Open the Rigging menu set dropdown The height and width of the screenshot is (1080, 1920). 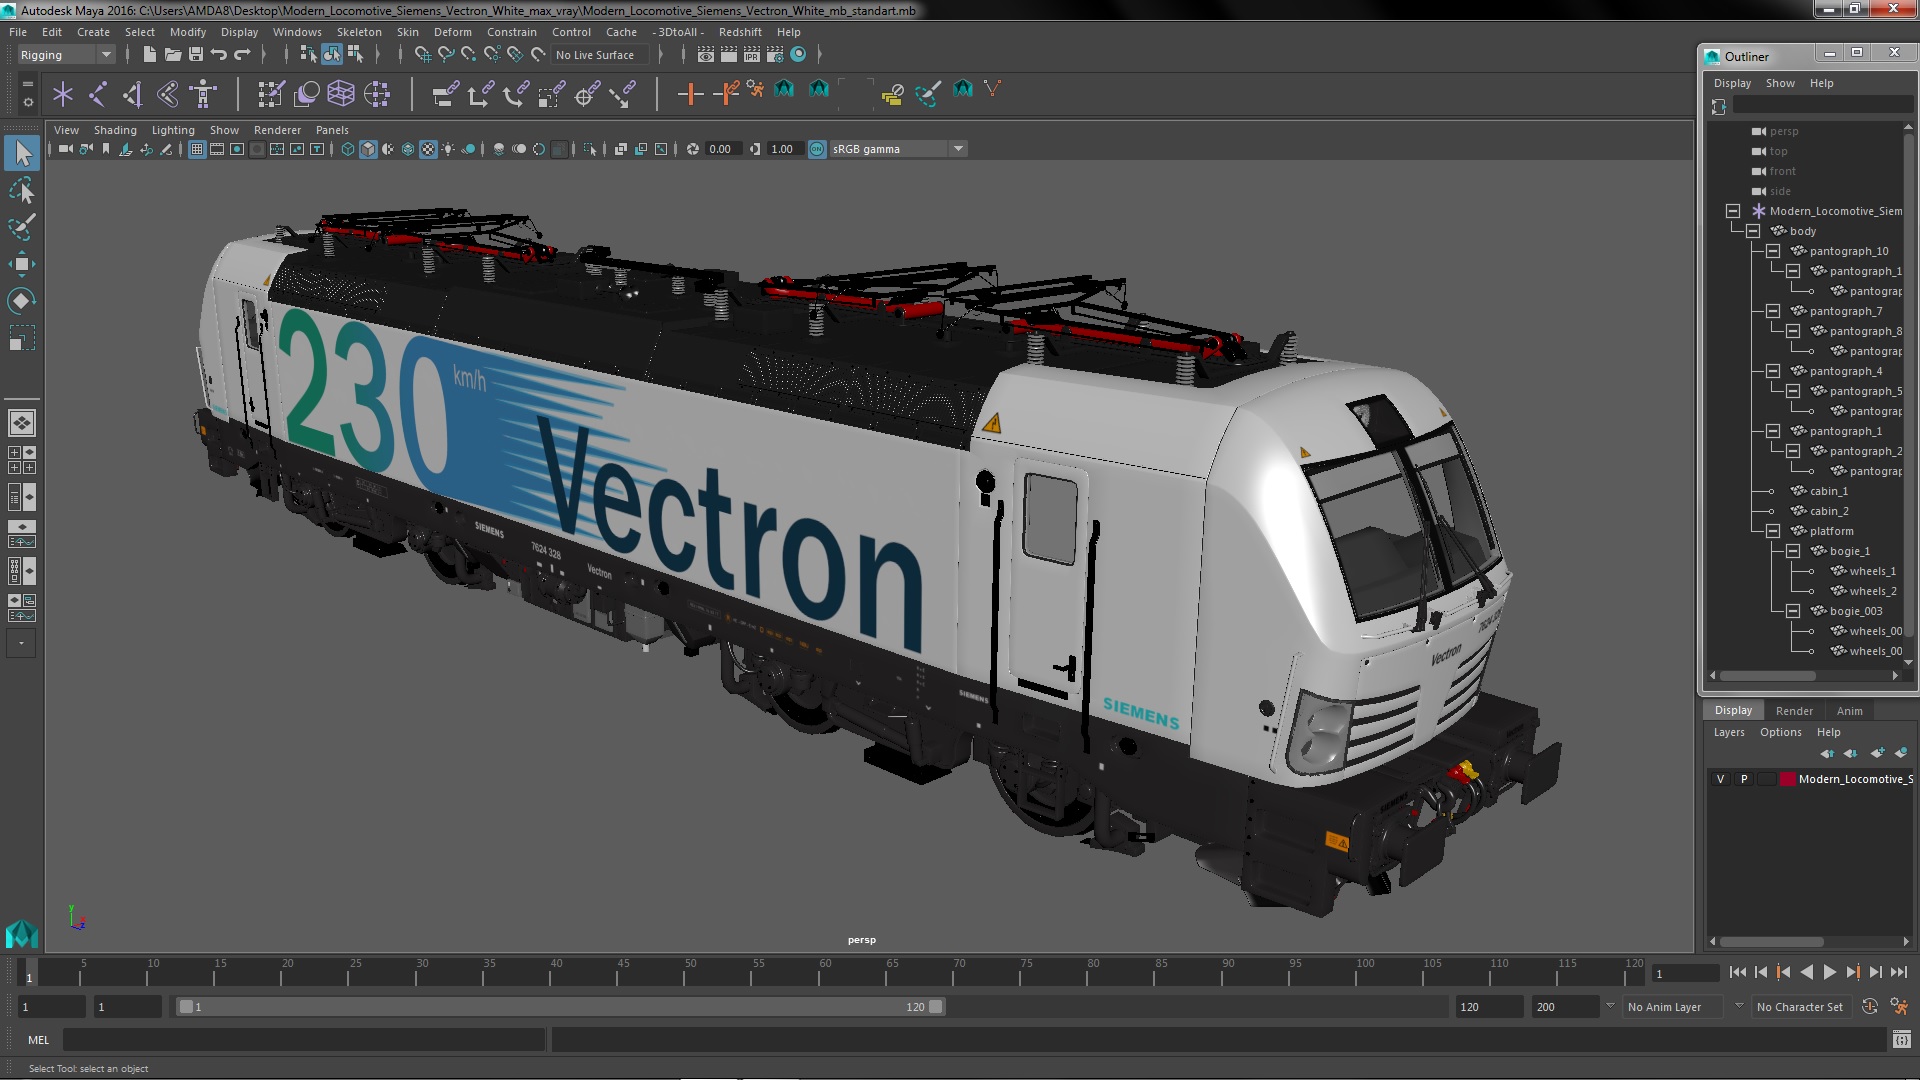click(x=65, y=55)
